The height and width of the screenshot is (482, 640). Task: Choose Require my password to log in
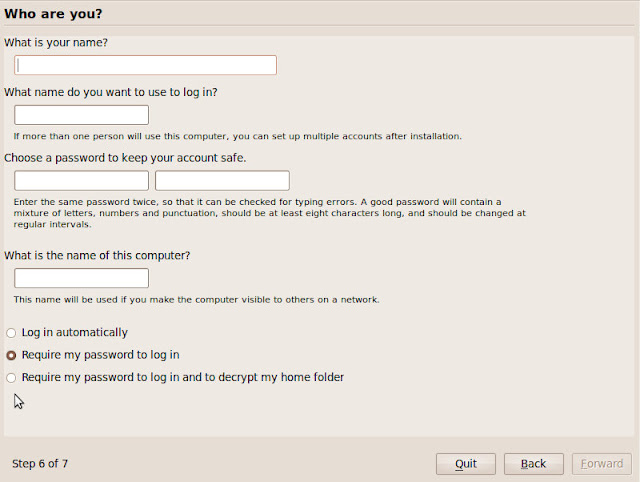12,355
